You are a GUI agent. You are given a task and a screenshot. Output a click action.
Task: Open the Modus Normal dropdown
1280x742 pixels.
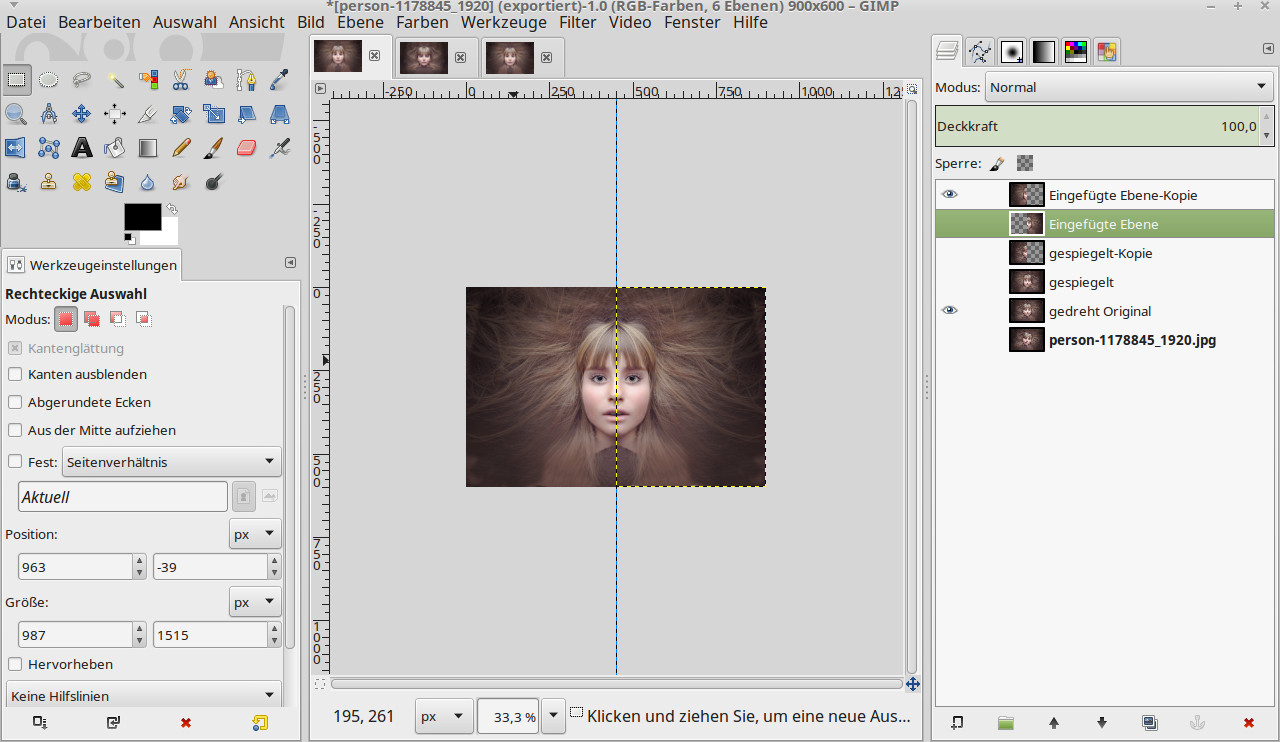pos(1128,87)
